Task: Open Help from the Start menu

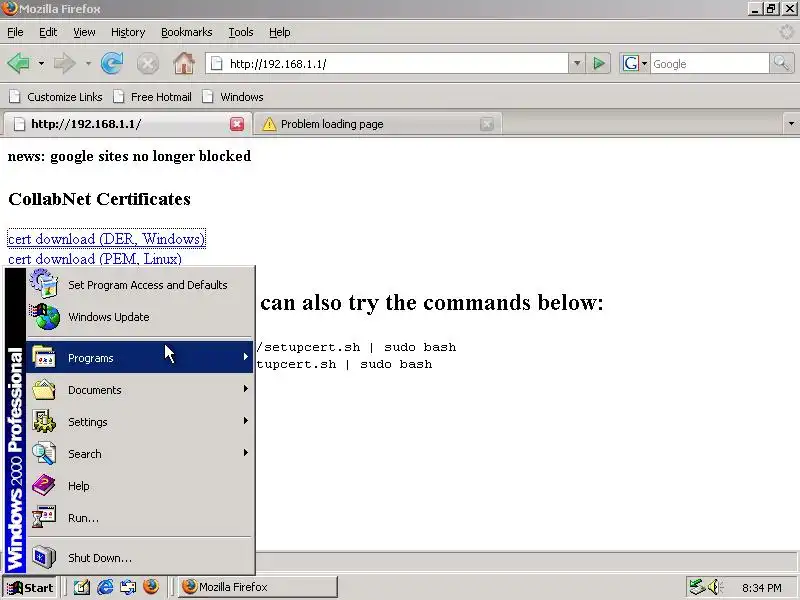Action: click(x=140, y=486)
